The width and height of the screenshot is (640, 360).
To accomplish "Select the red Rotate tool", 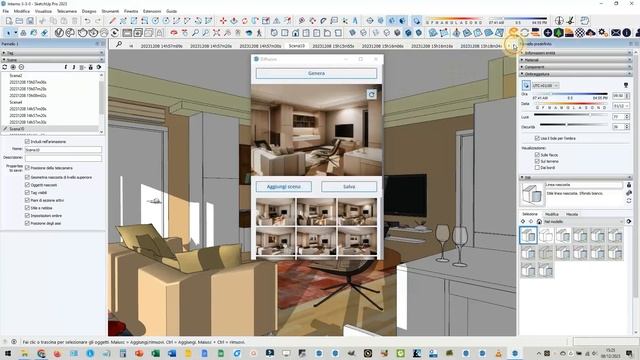I will tap(244, 21).
